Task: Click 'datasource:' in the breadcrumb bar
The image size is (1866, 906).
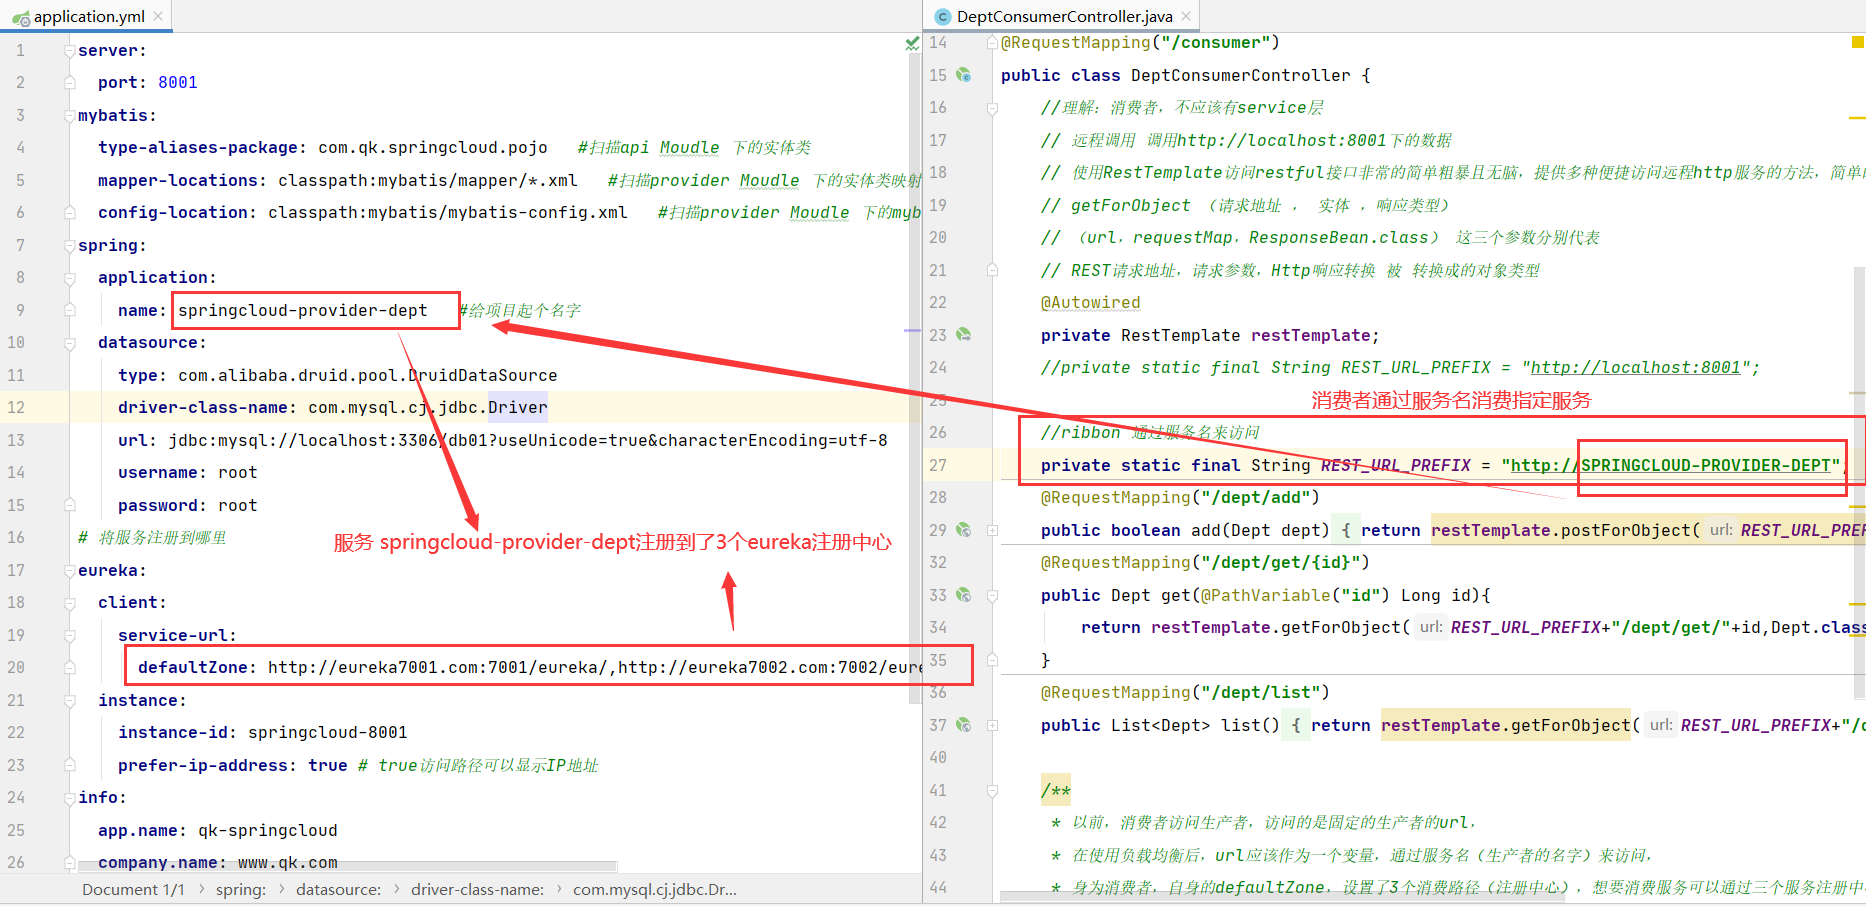Action: (x=338, y=890)
